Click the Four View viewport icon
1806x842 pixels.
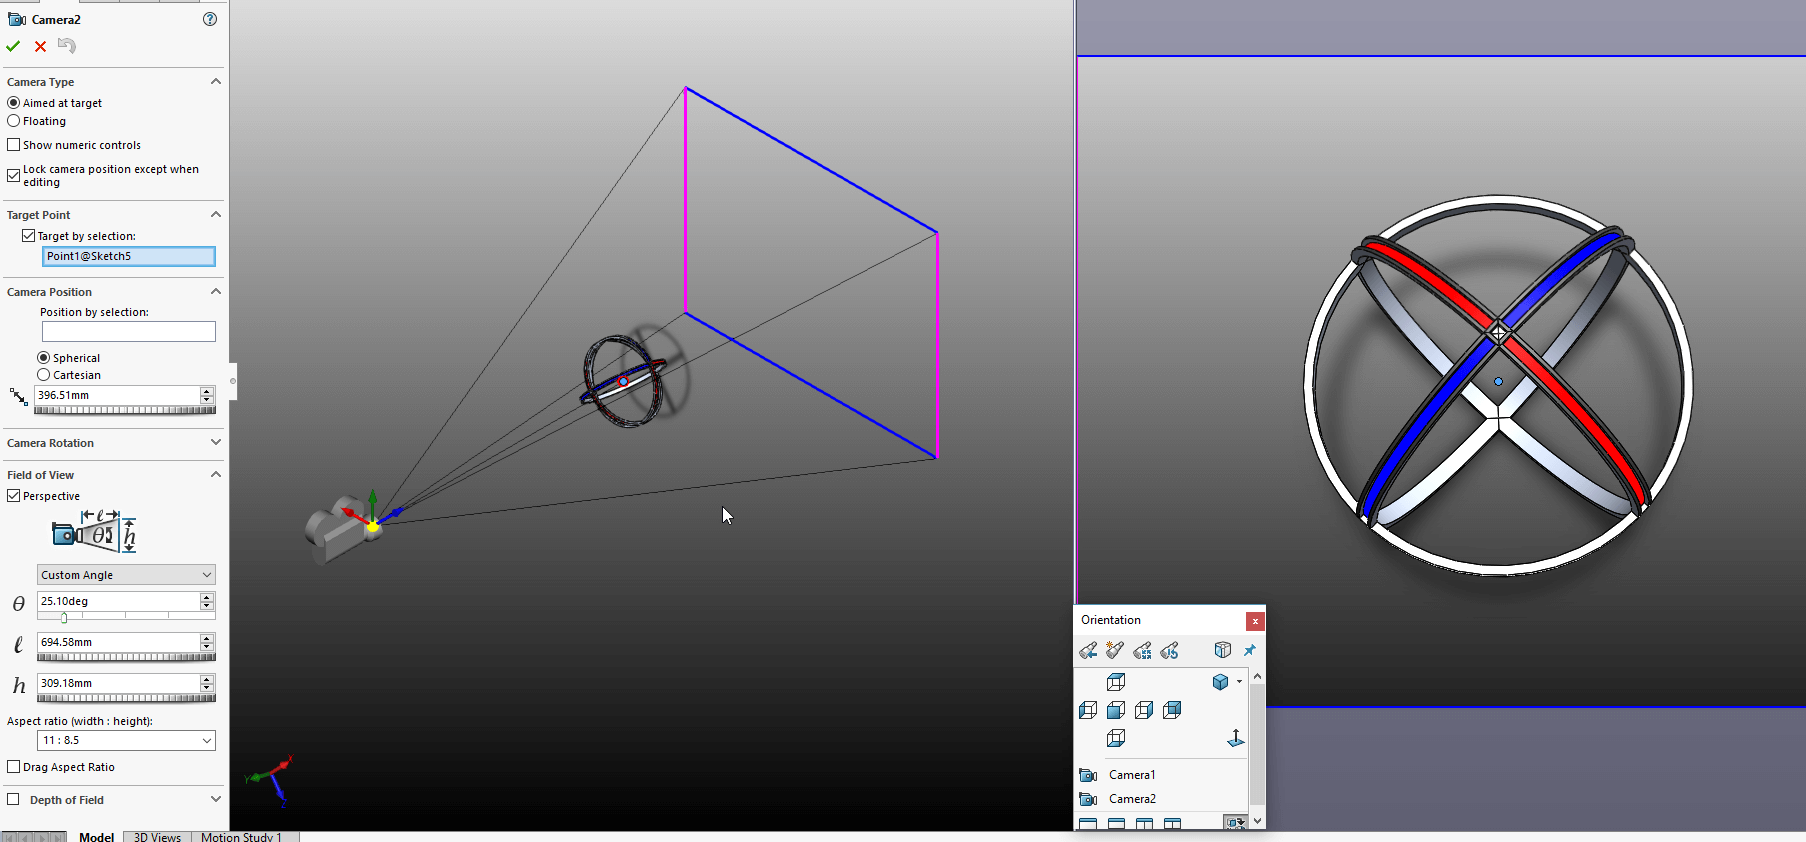(x=1172, y=824)
